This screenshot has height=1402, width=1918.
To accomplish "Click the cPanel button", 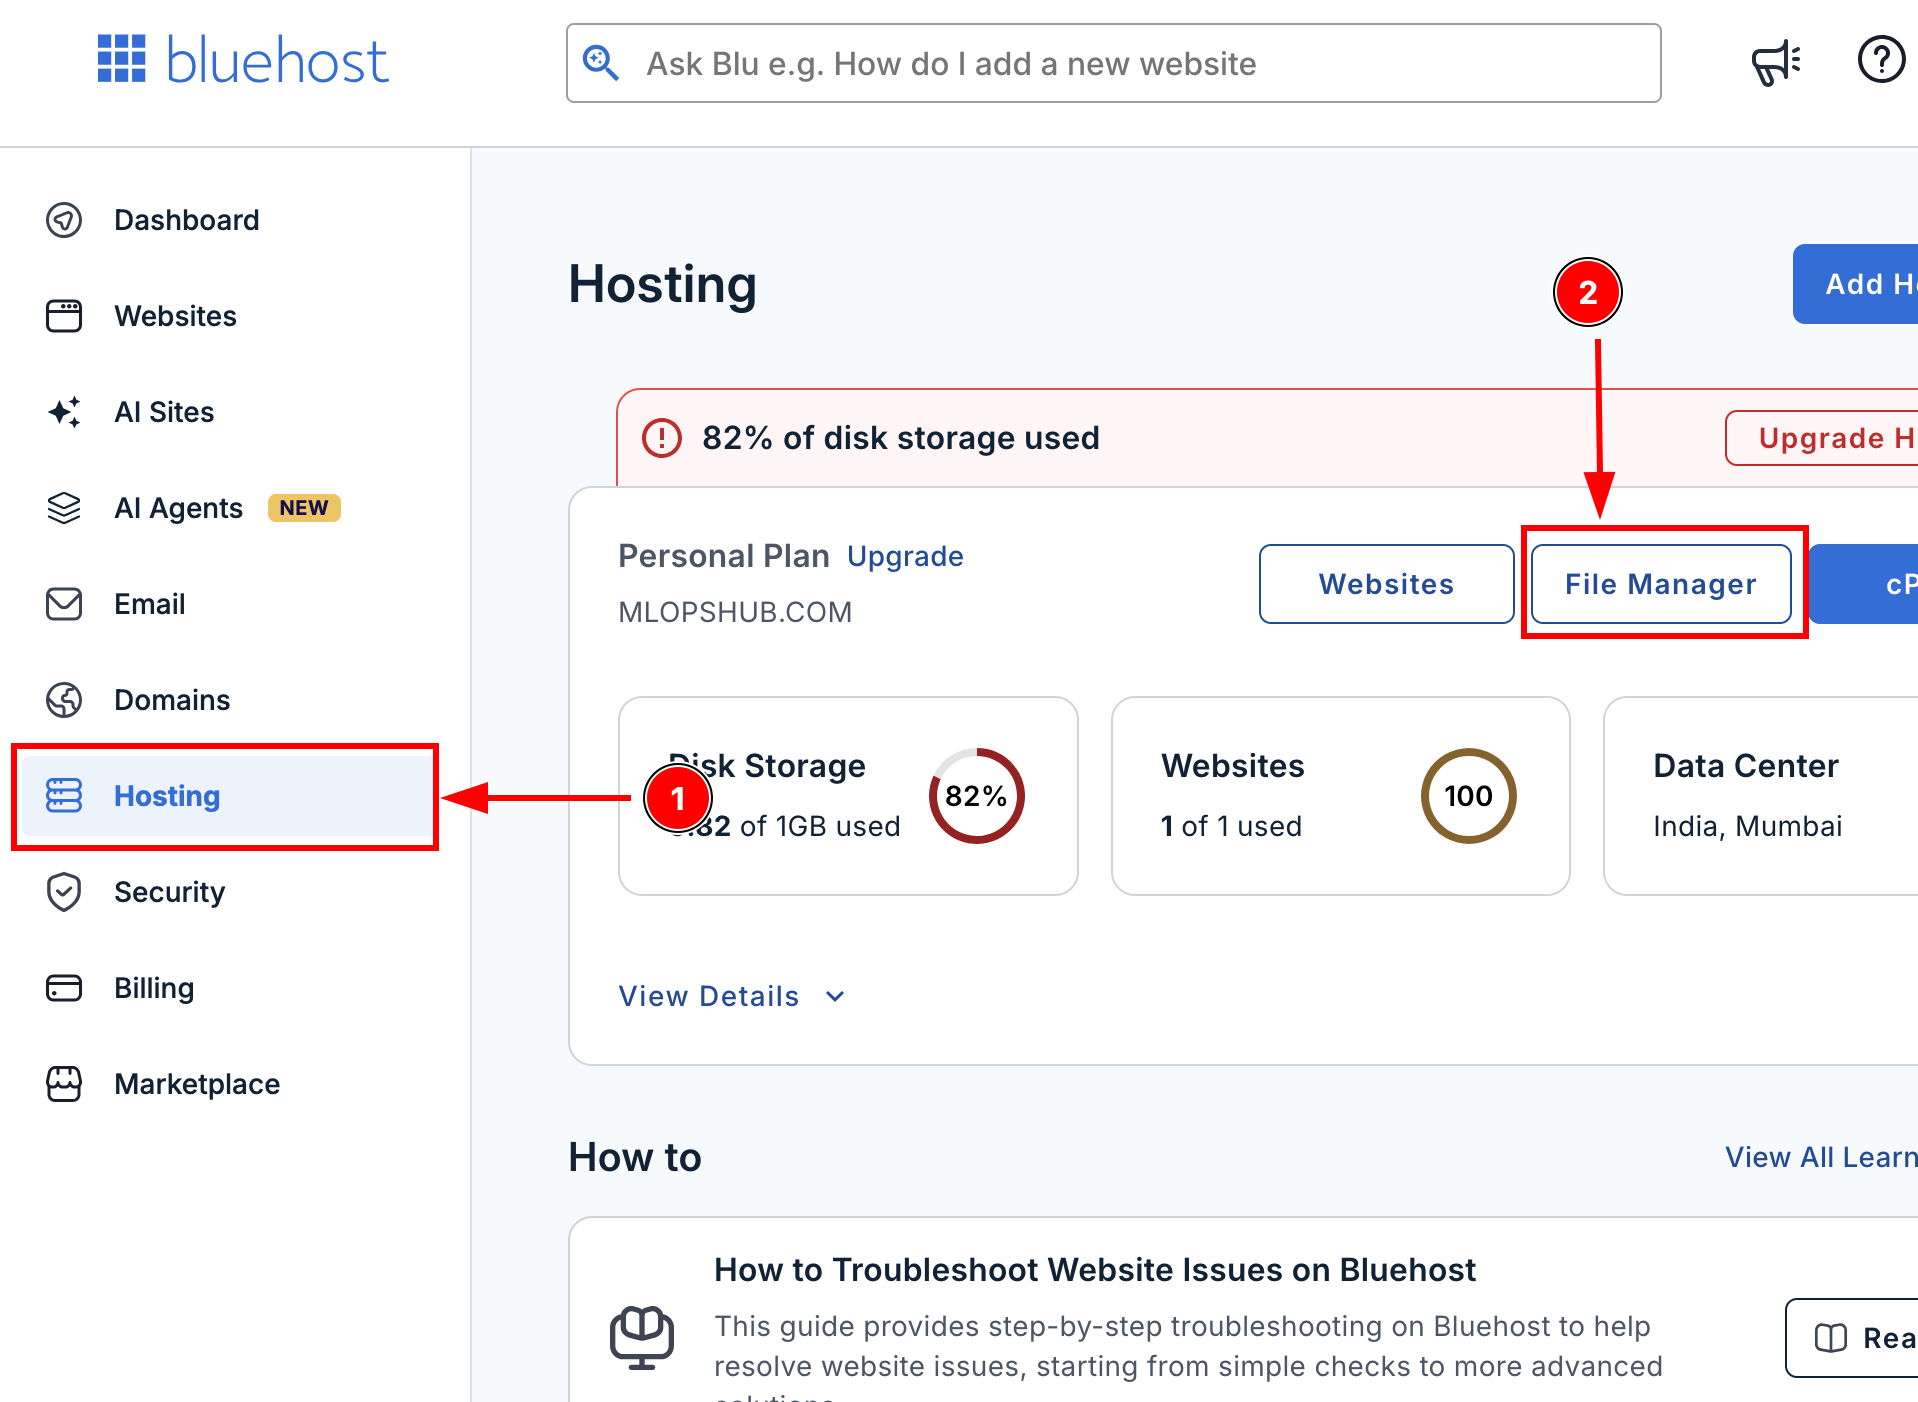I will point(1864,584).
